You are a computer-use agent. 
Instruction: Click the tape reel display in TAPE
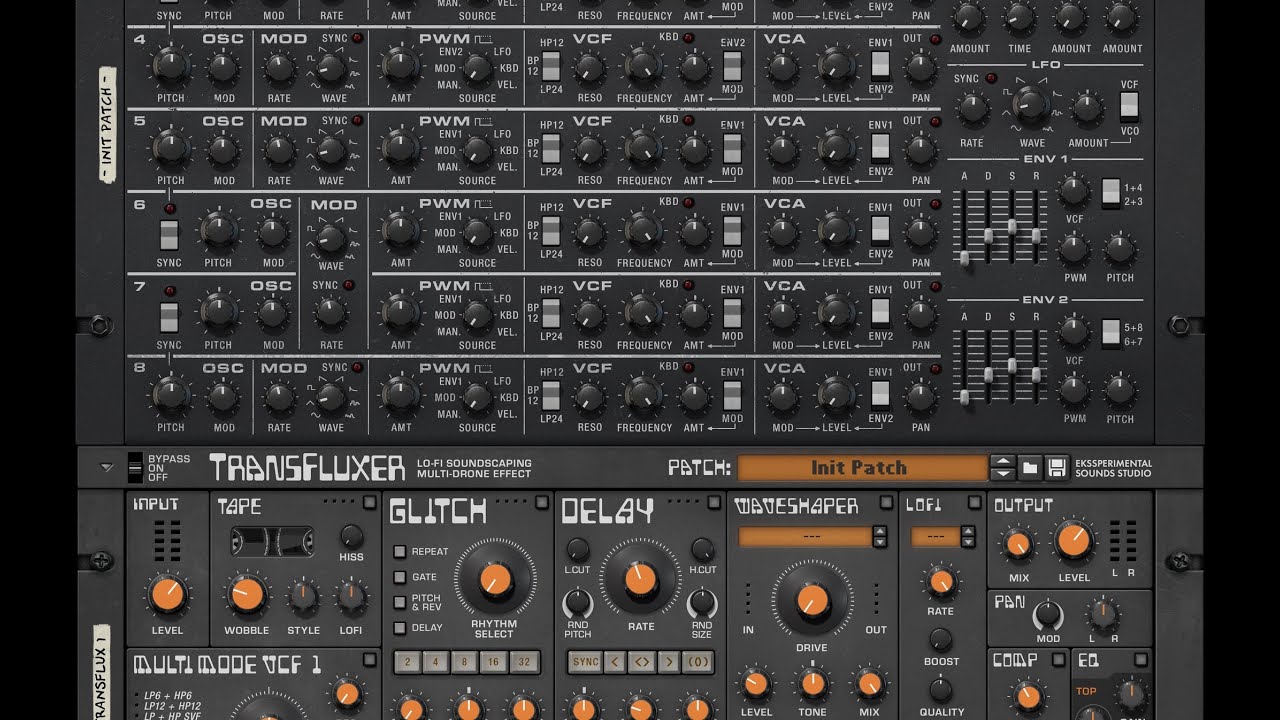[272, 541]
